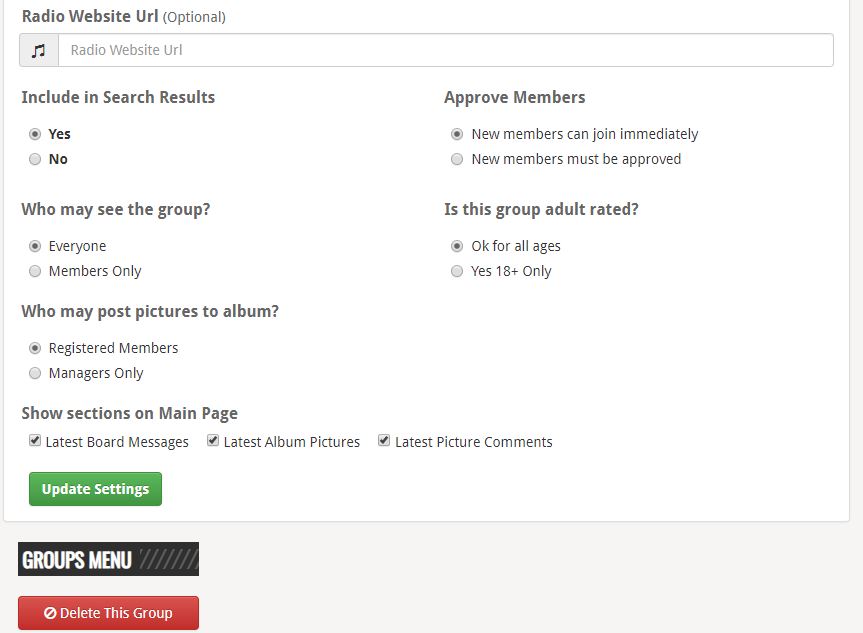The height and width of the screenshot is (633, 863).
Task: Select Members Only visibility option
Action: [x=35, y=271]
